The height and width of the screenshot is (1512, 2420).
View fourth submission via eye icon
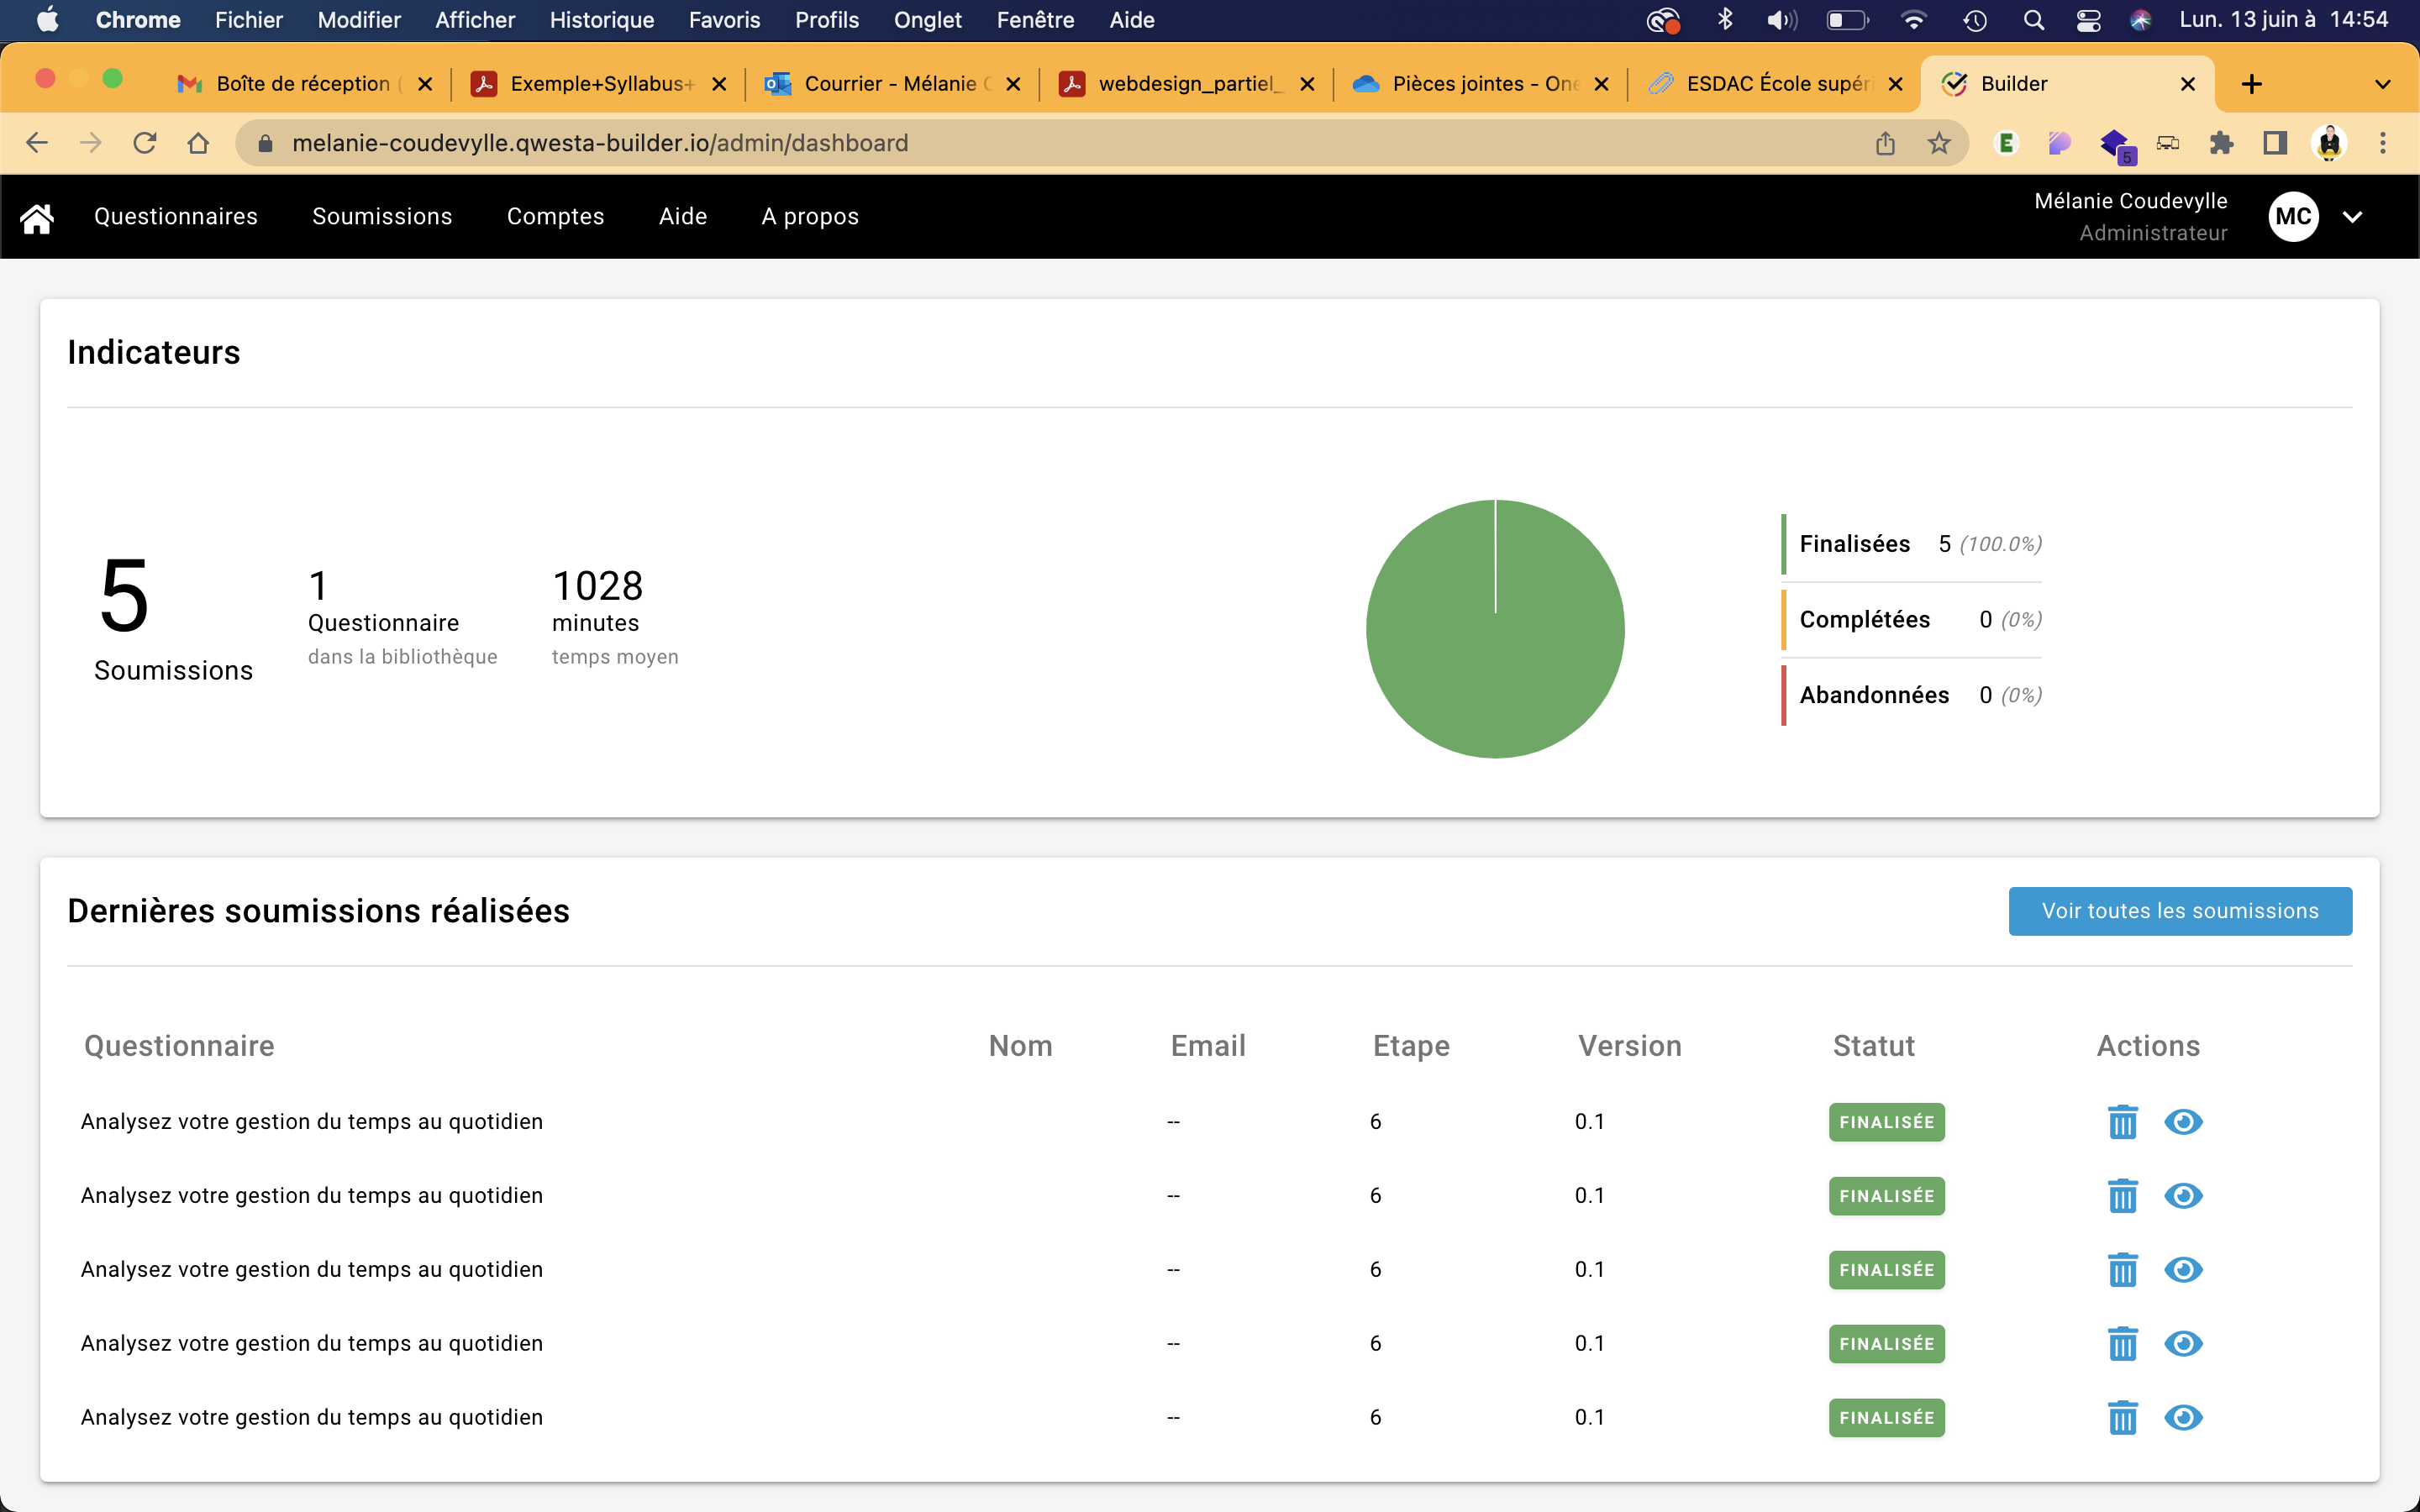click(x=2183, y=1344)
